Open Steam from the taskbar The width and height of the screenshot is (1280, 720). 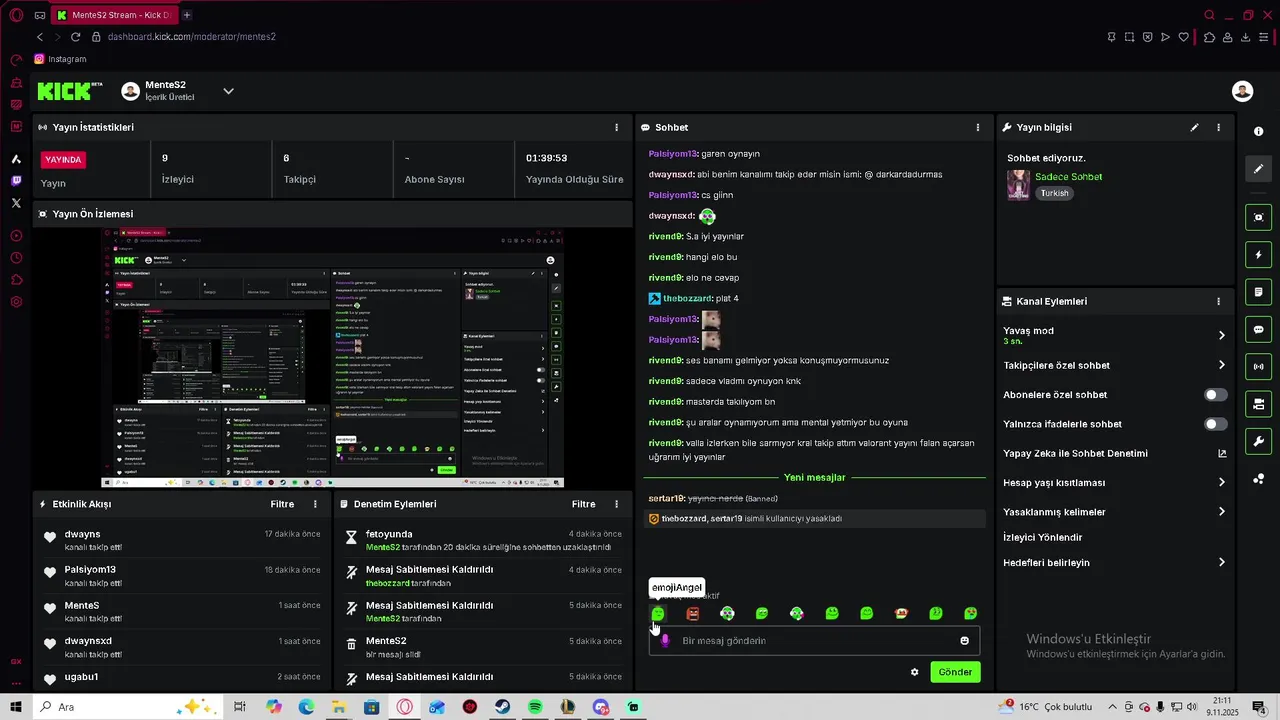point(502,707)
